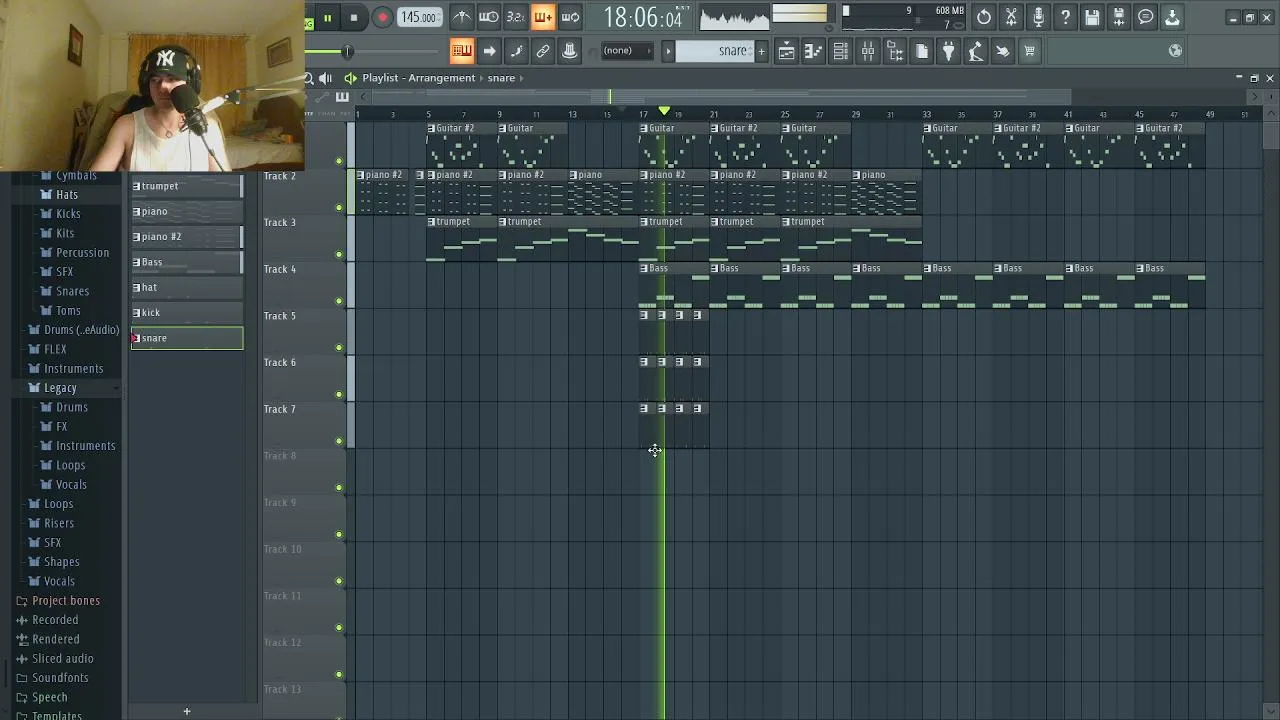Open the project file page icon

point(922,51)
